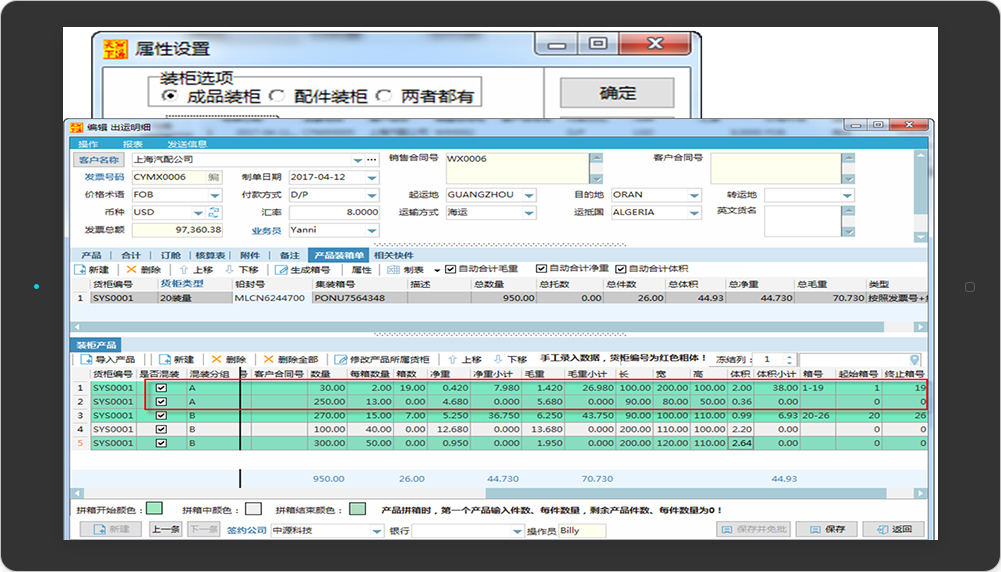Open 目的地 ORAN dropdown
This screenshot has height=572, width=1001.
pyautogui.click(x=695, y=195)
